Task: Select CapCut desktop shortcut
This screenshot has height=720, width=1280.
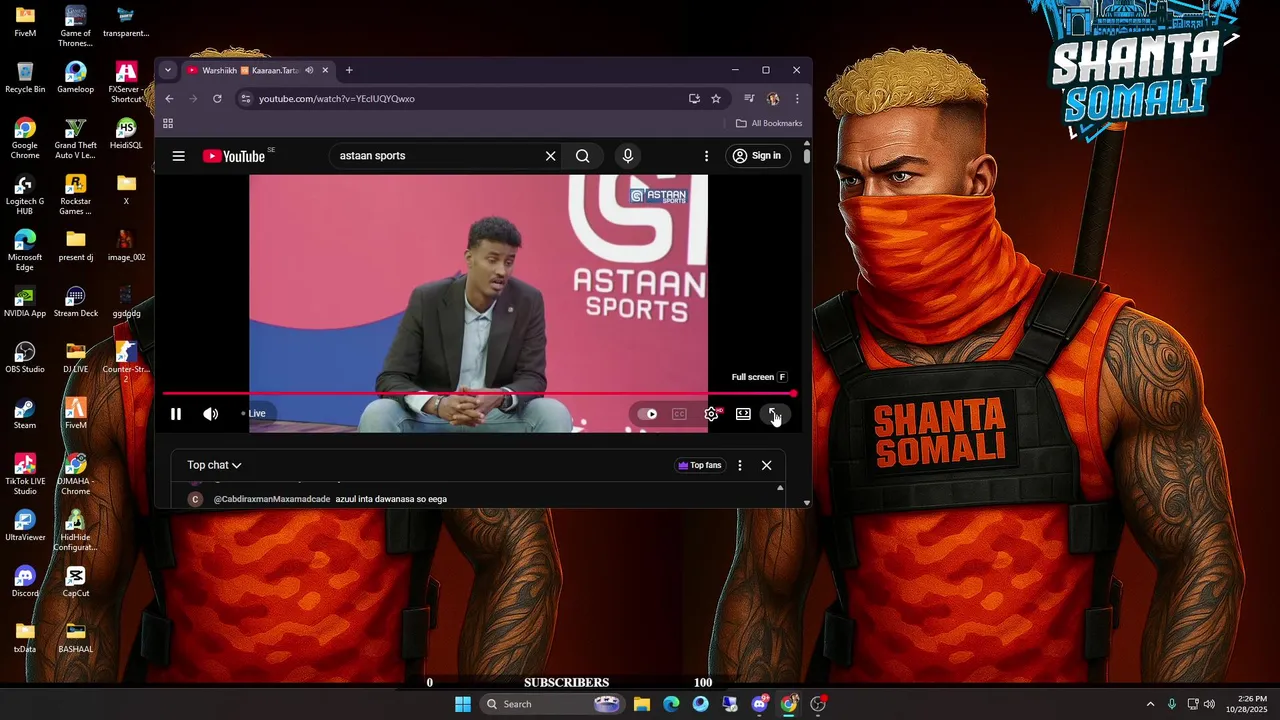Action: point(75,582)
